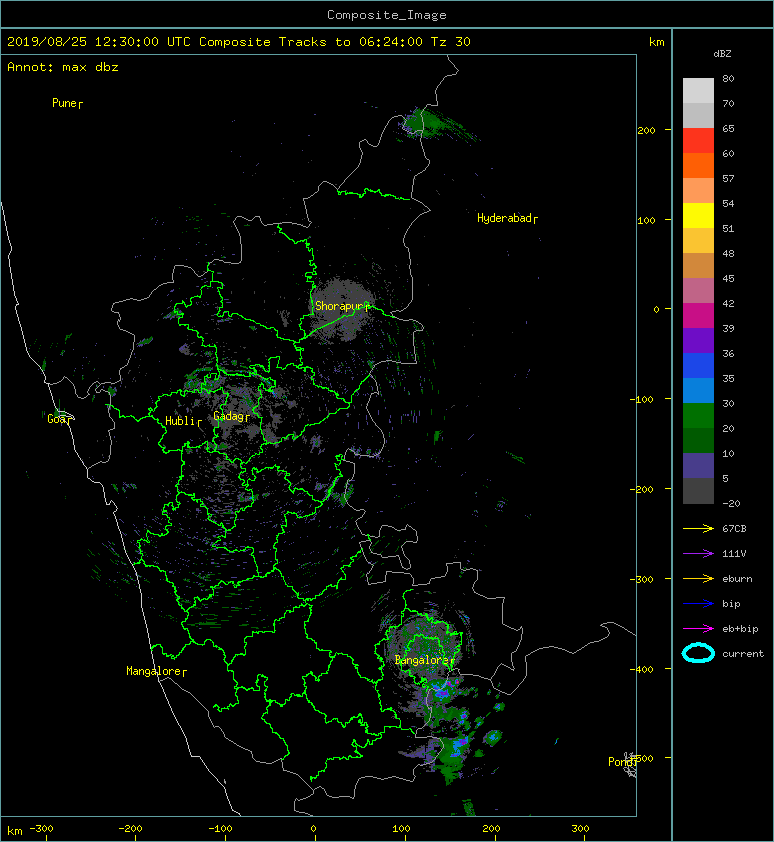
Task: Click the 'Annot: max dbz' annotation
Action: (x=63, y=67)
